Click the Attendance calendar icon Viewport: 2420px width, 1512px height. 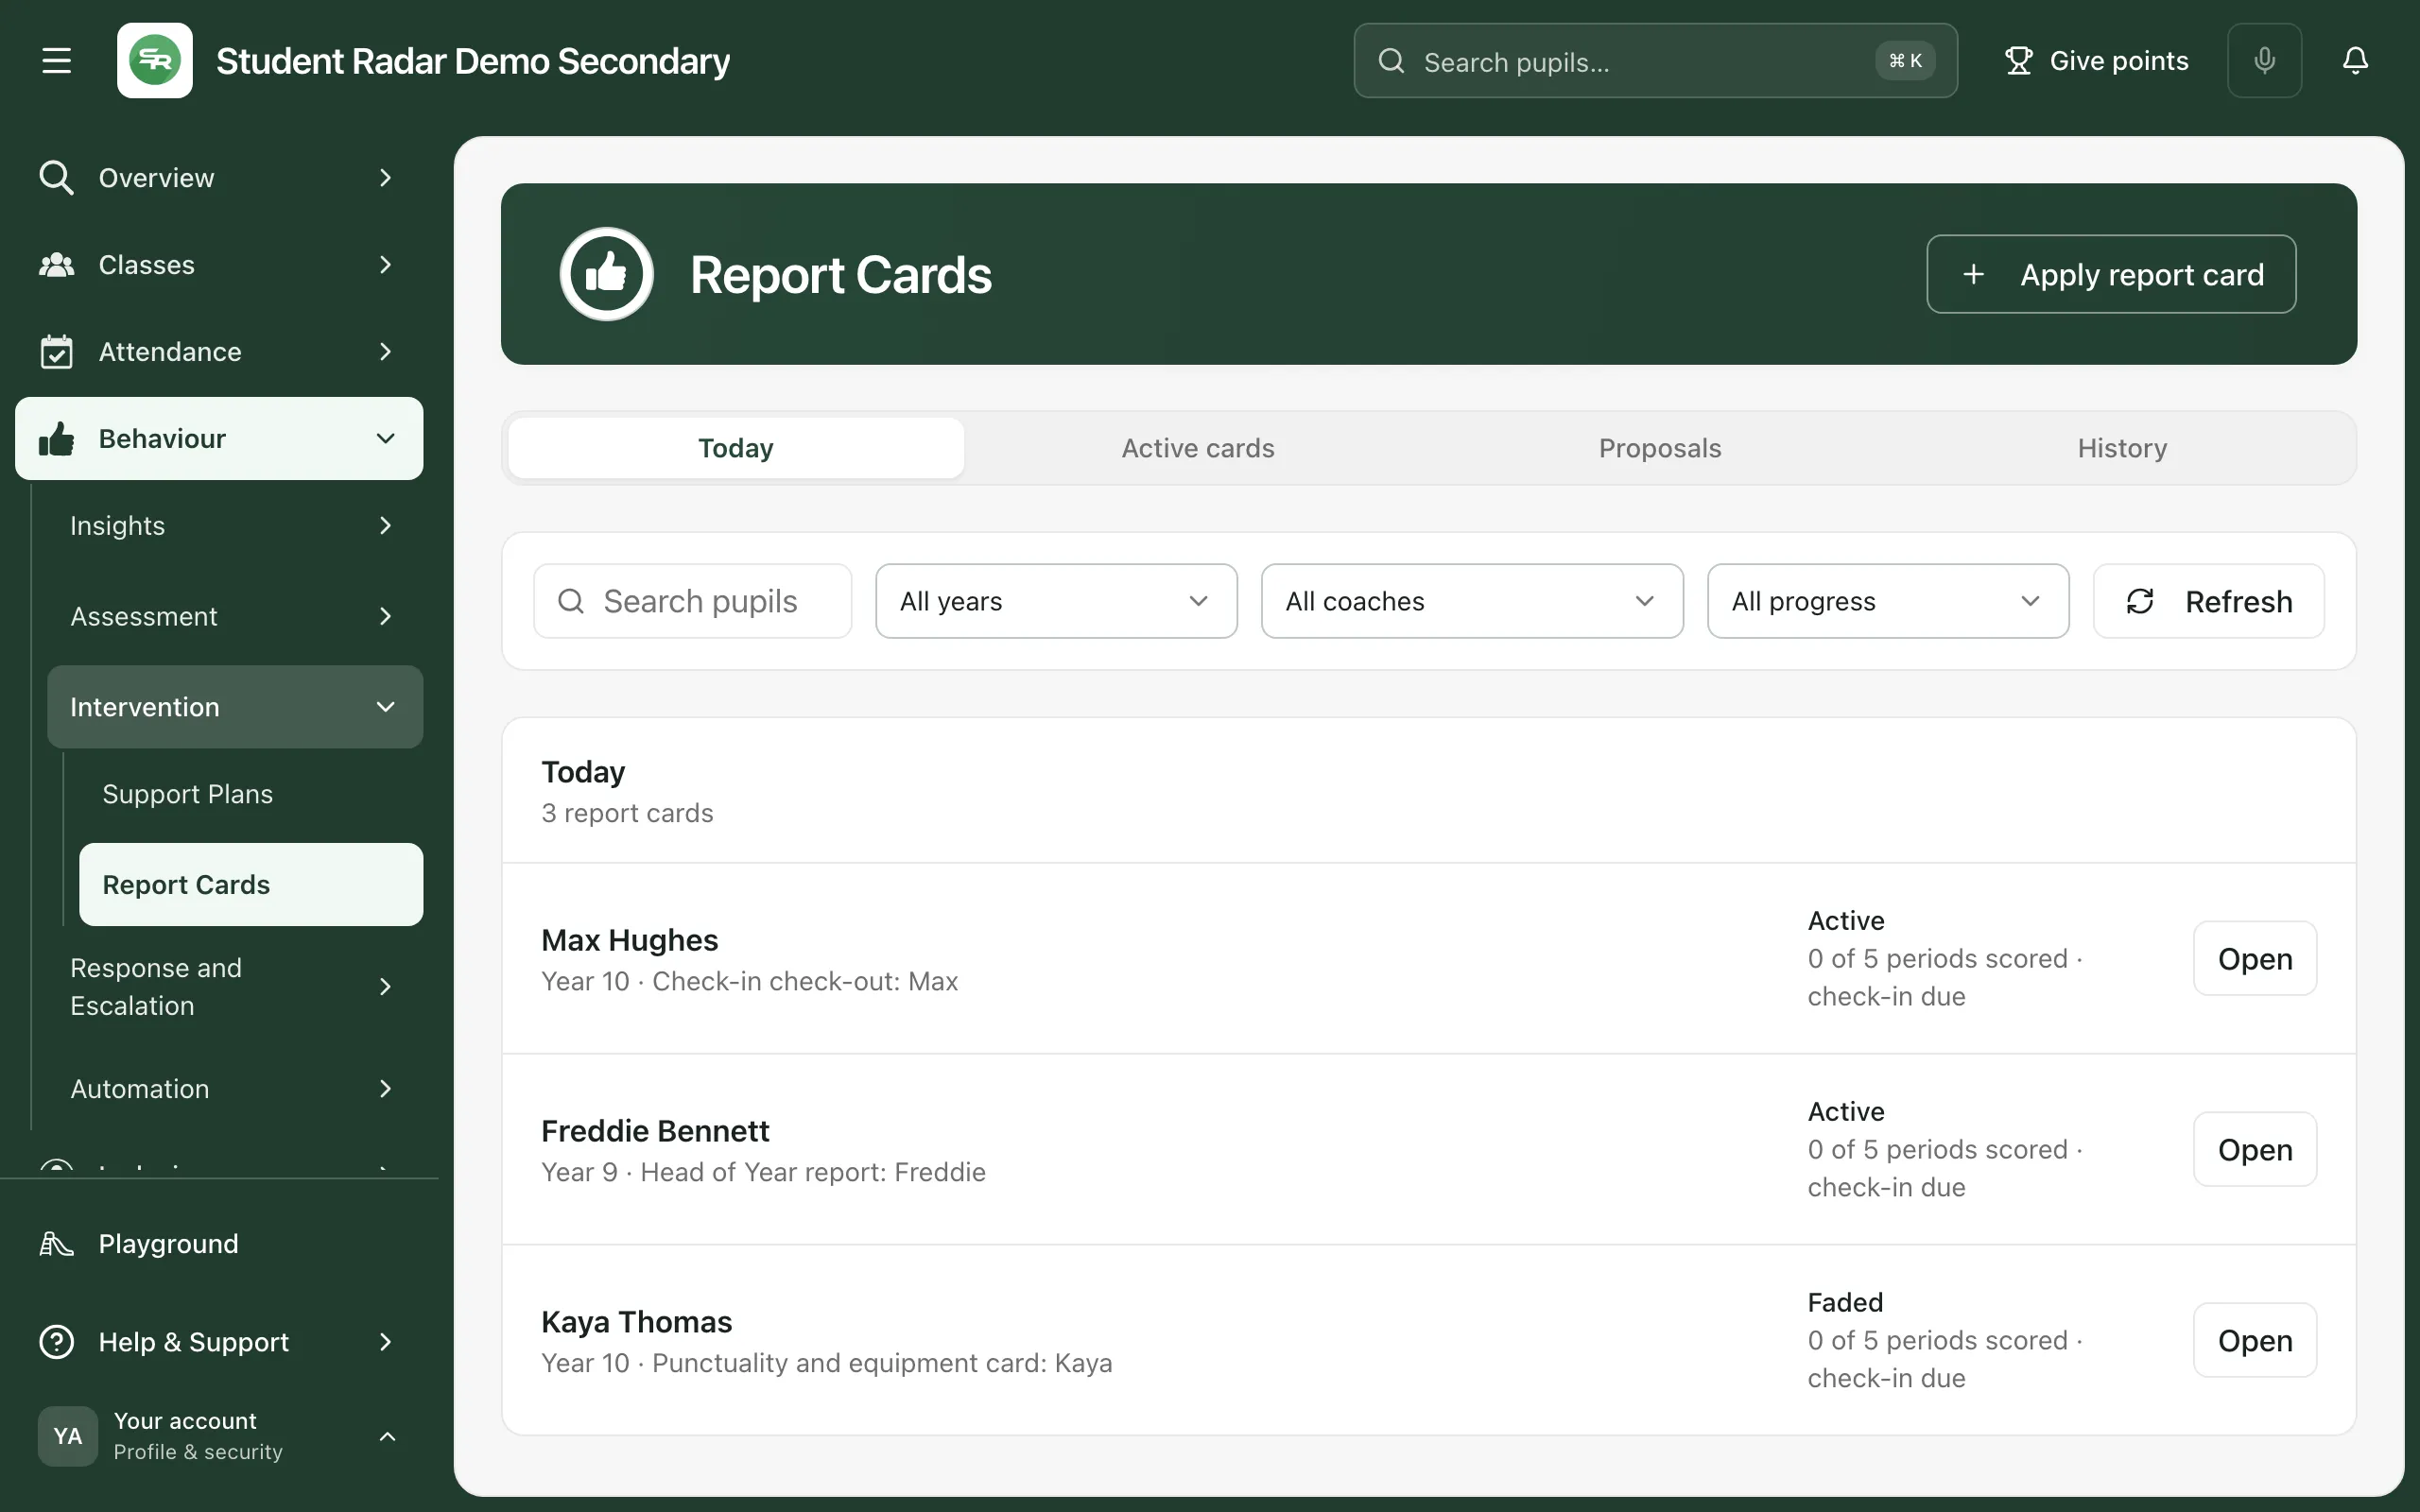(56, 352)
